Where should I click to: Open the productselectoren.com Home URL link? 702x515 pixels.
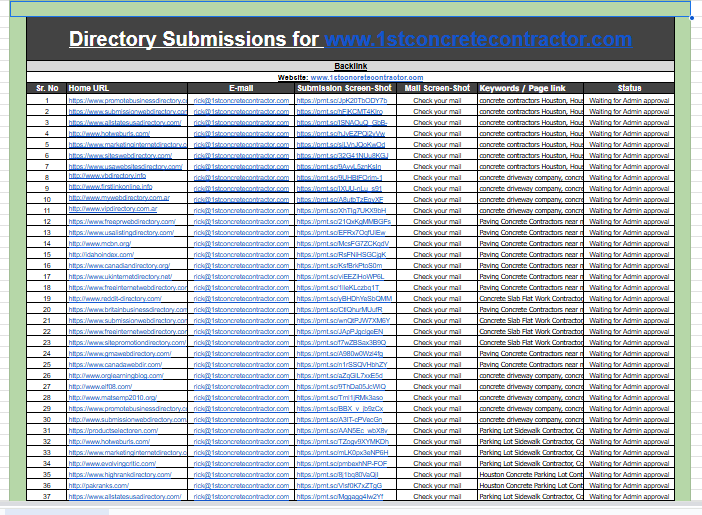coord(113,430)
